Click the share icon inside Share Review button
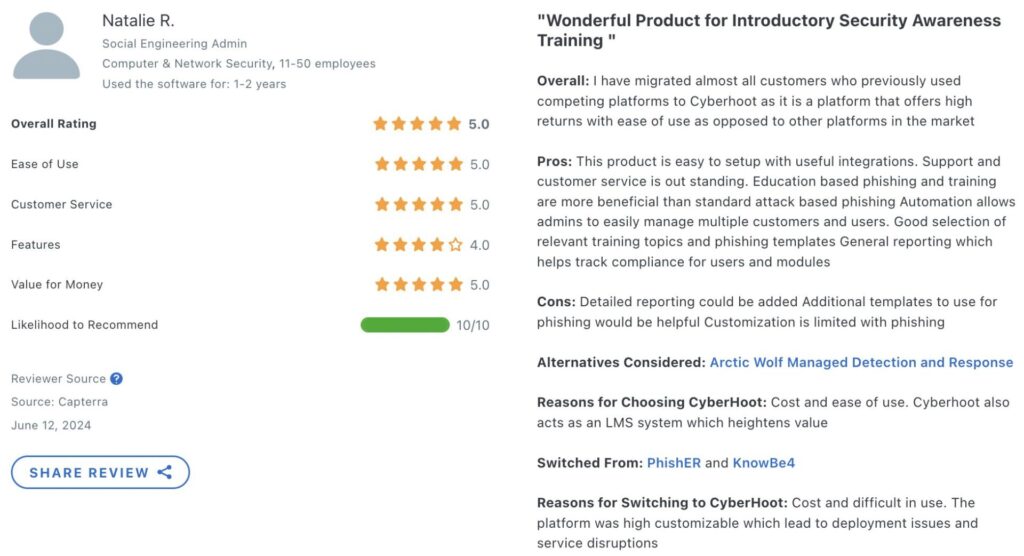1024x556 pixels. (x=165, y=472)
